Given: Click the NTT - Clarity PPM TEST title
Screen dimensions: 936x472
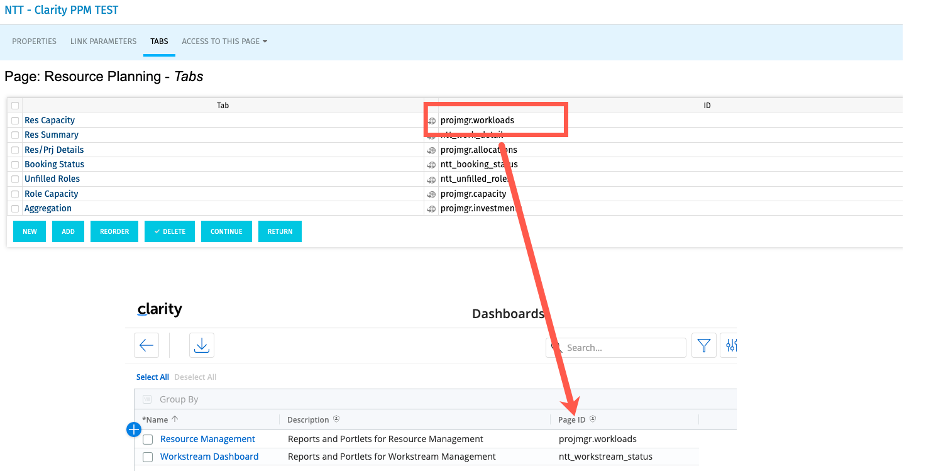Looking at the screenshot, I should [x=61, y=10].
